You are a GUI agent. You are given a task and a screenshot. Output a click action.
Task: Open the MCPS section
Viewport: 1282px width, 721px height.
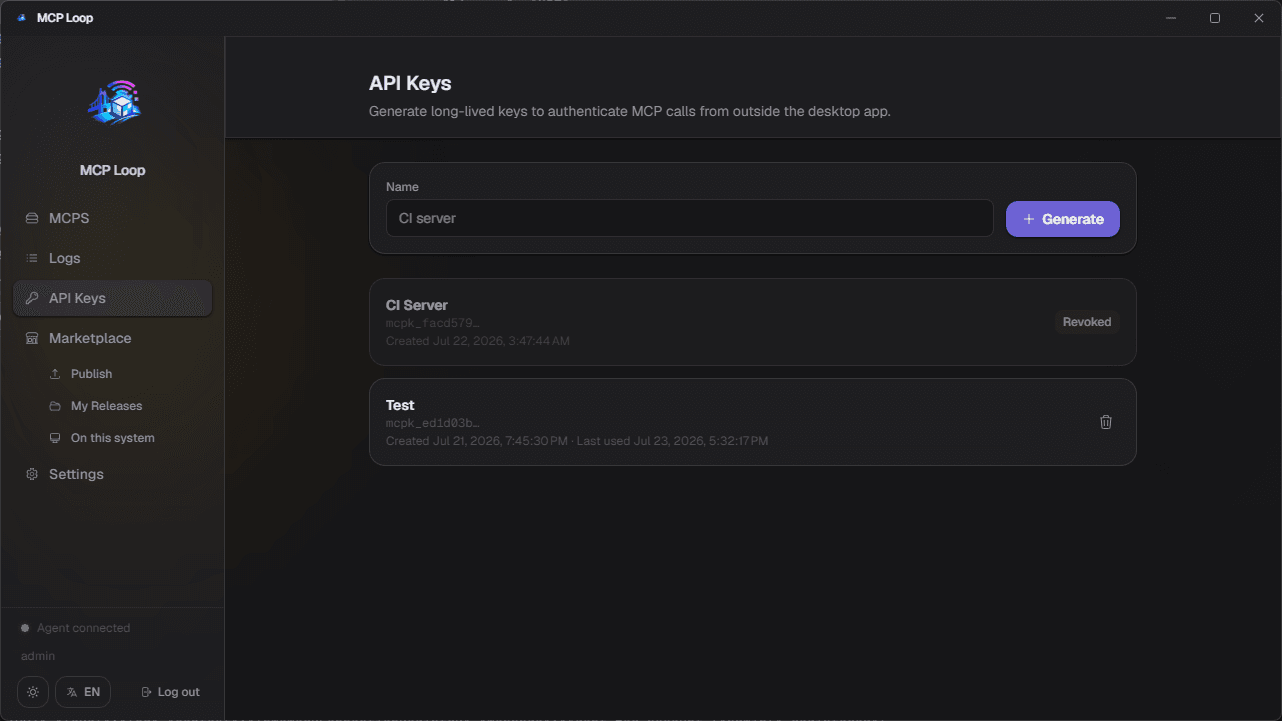[113, 218]
